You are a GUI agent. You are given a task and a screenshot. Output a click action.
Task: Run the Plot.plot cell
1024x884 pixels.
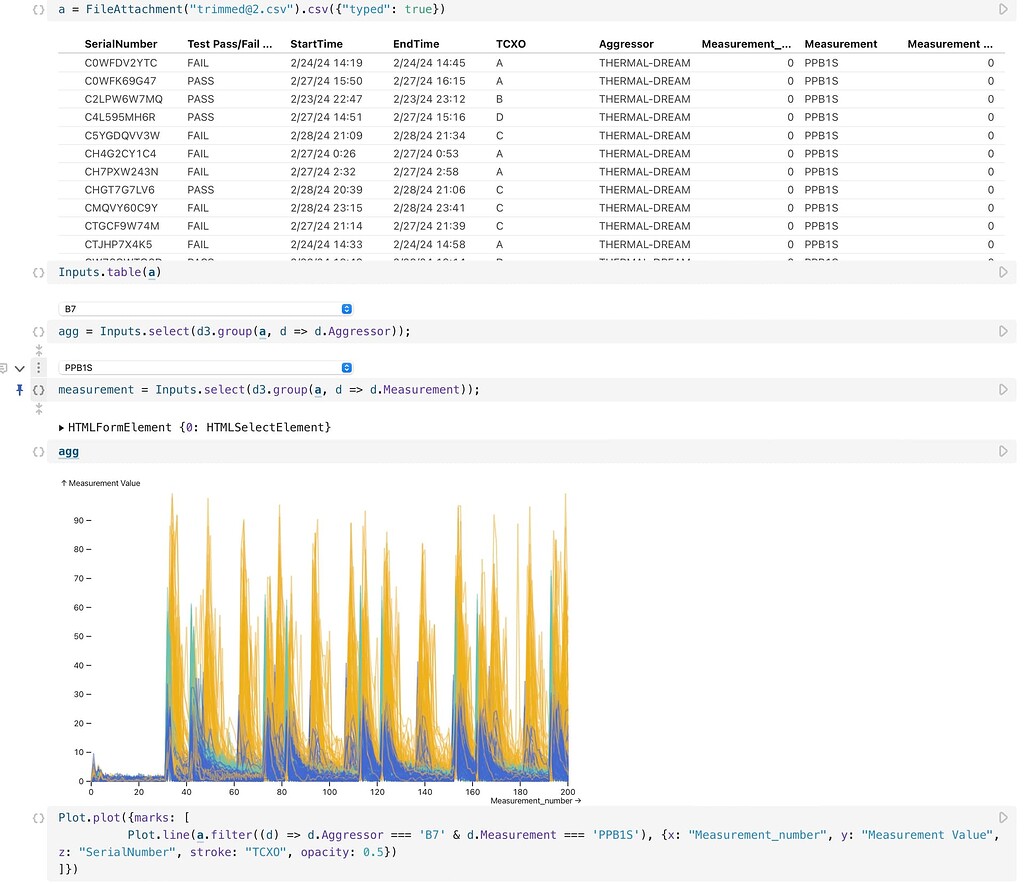coord(1003,818)
